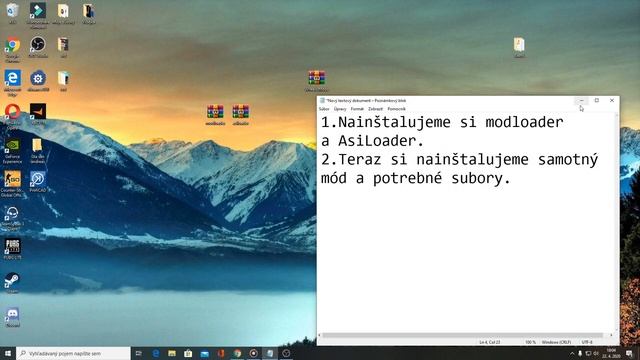Image resolution: width=640 pixels, height=360 pixels.
Task: Open the WinRAR archive above the Notepad window
Action: pos(317,81)
